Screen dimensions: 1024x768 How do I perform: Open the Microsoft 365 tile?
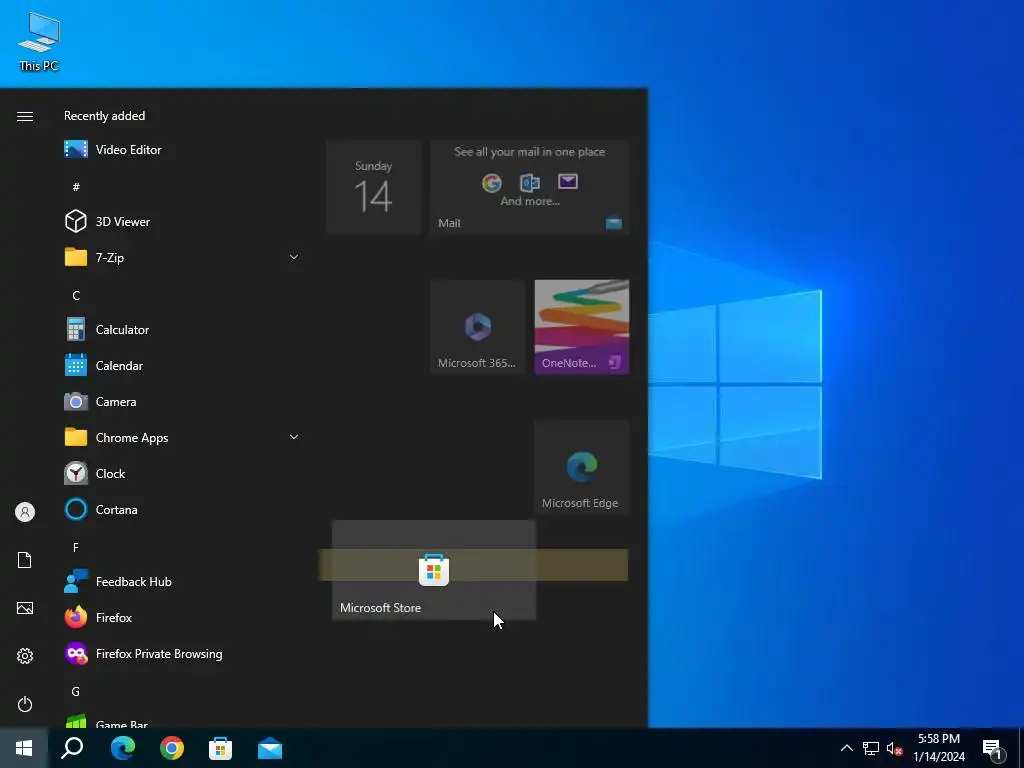point(477,327)
